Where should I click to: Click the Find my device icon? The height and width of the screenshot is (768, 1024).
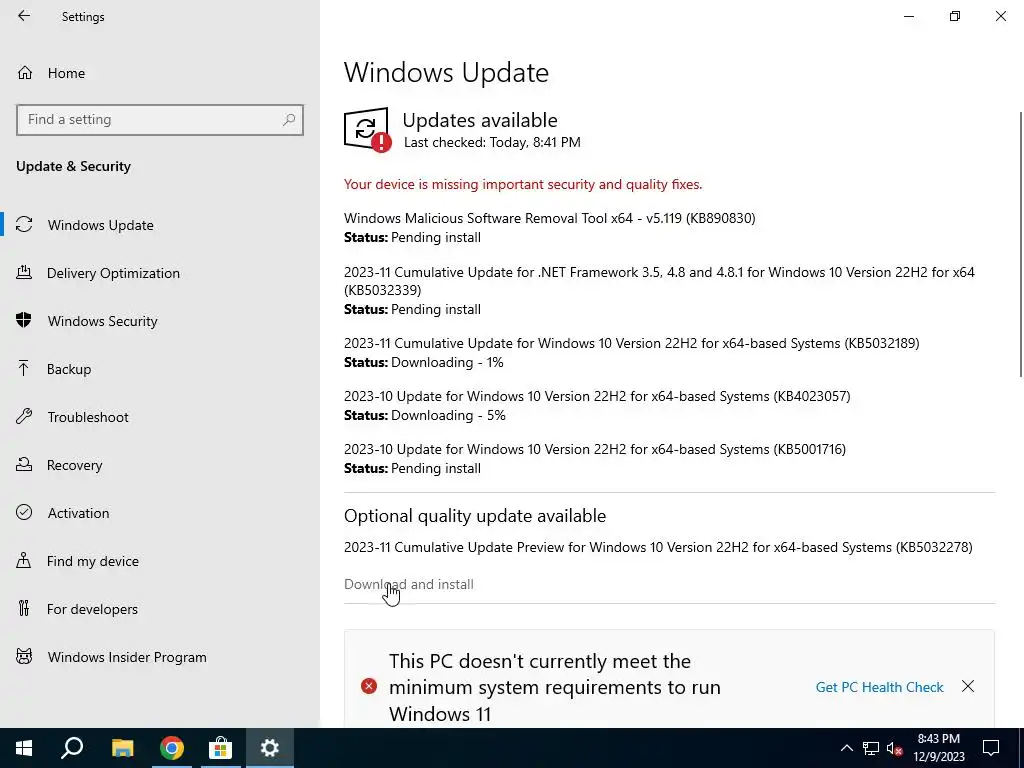[x=24, y=560]
